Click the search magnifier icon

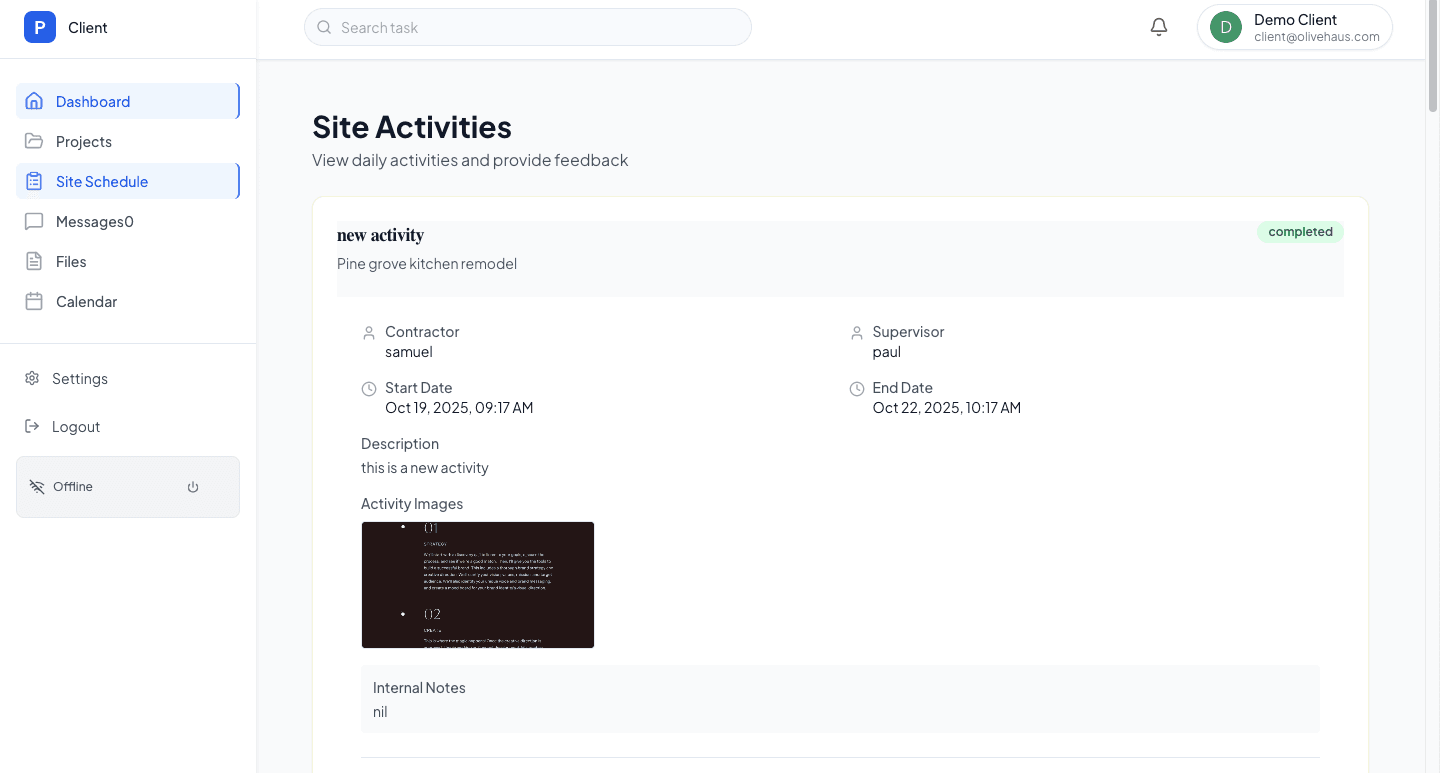[324, 27]
